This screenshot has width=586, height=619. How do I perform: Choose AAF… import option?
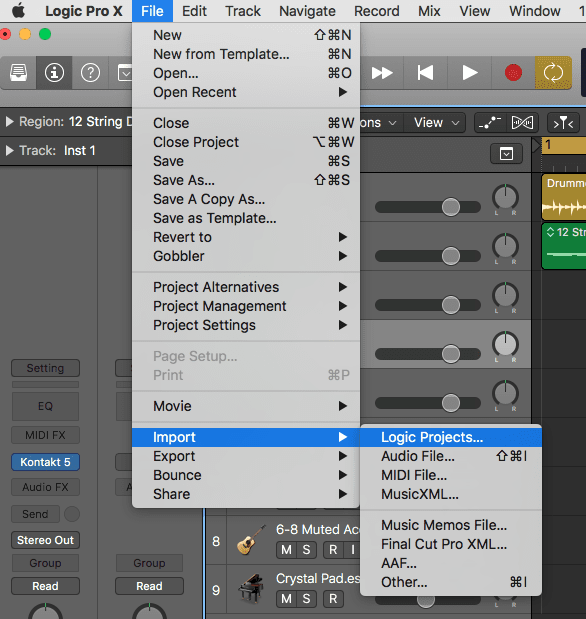click(451, 563)
